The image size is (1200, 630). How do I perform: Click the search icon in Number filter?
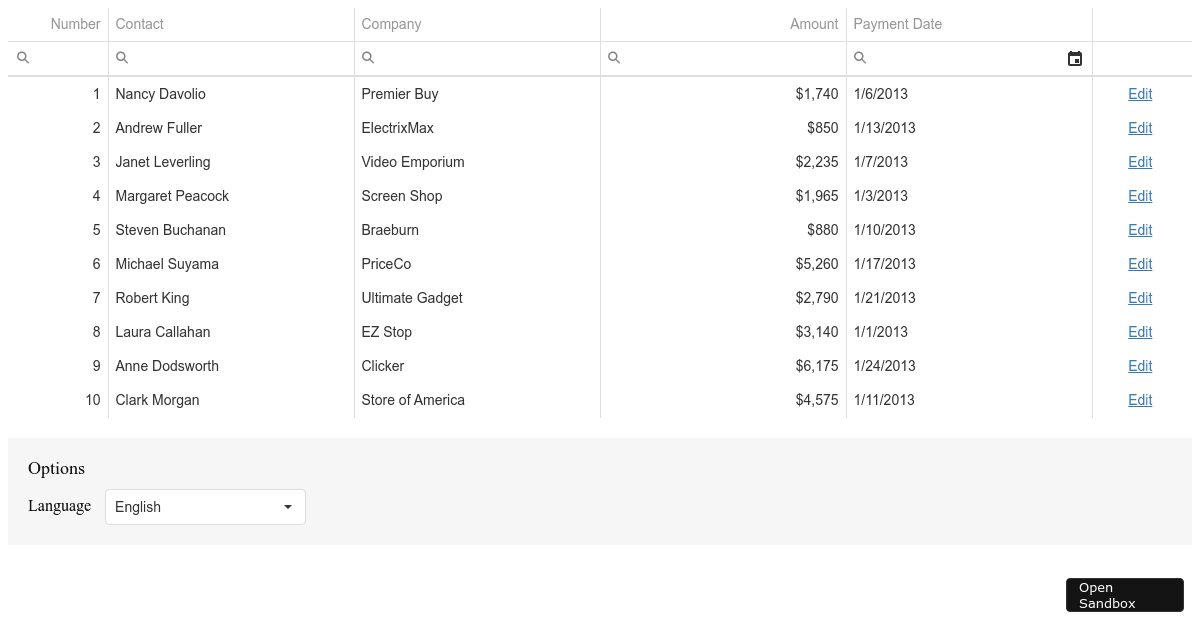pos(23,58)
